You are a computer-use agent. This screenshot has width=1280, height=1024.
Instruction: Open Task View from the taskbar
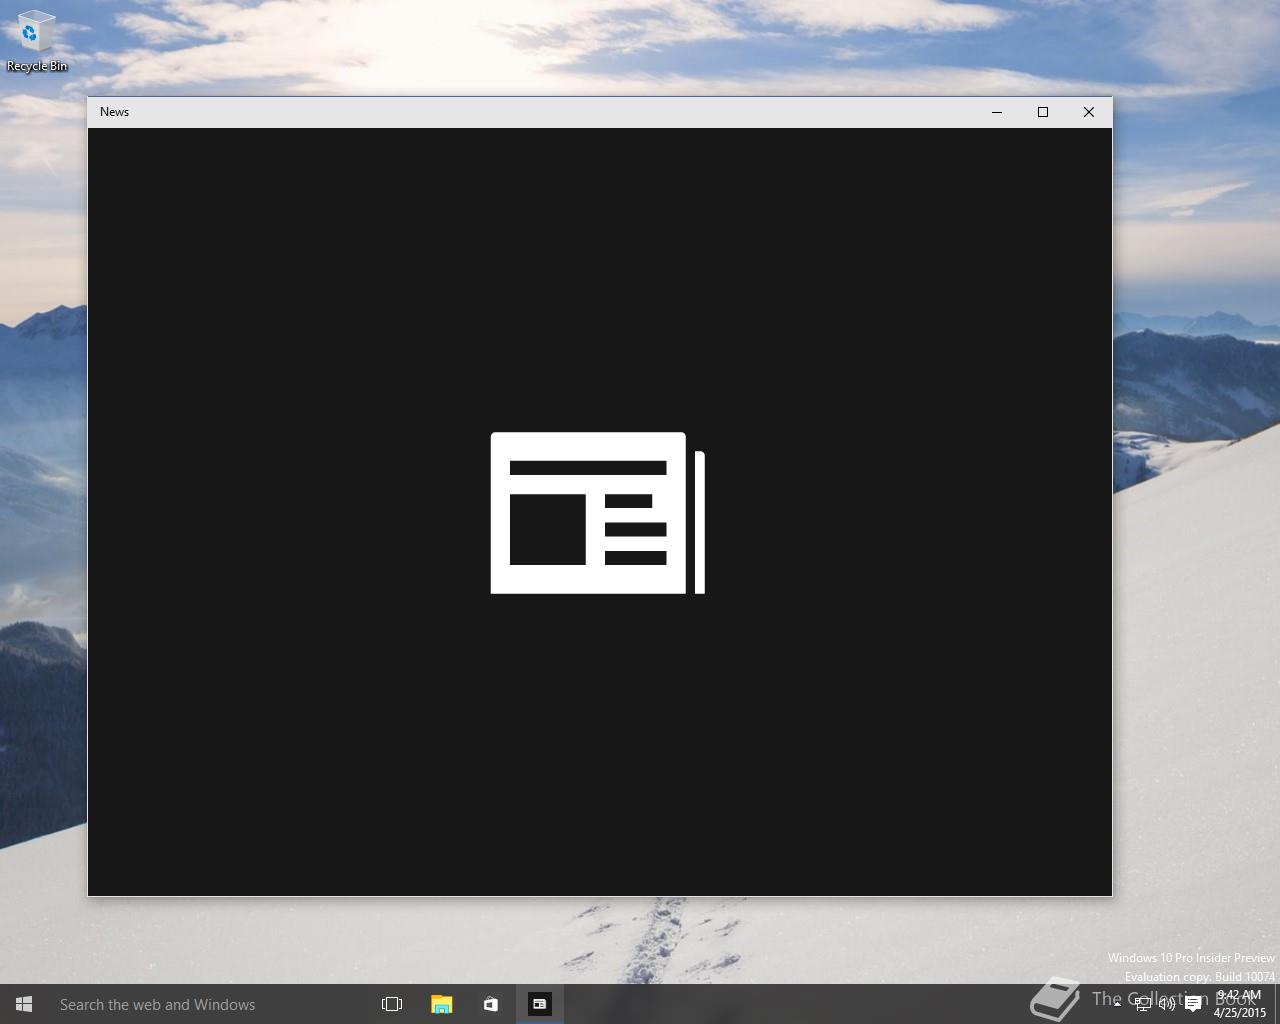[x=392, y=1004]
